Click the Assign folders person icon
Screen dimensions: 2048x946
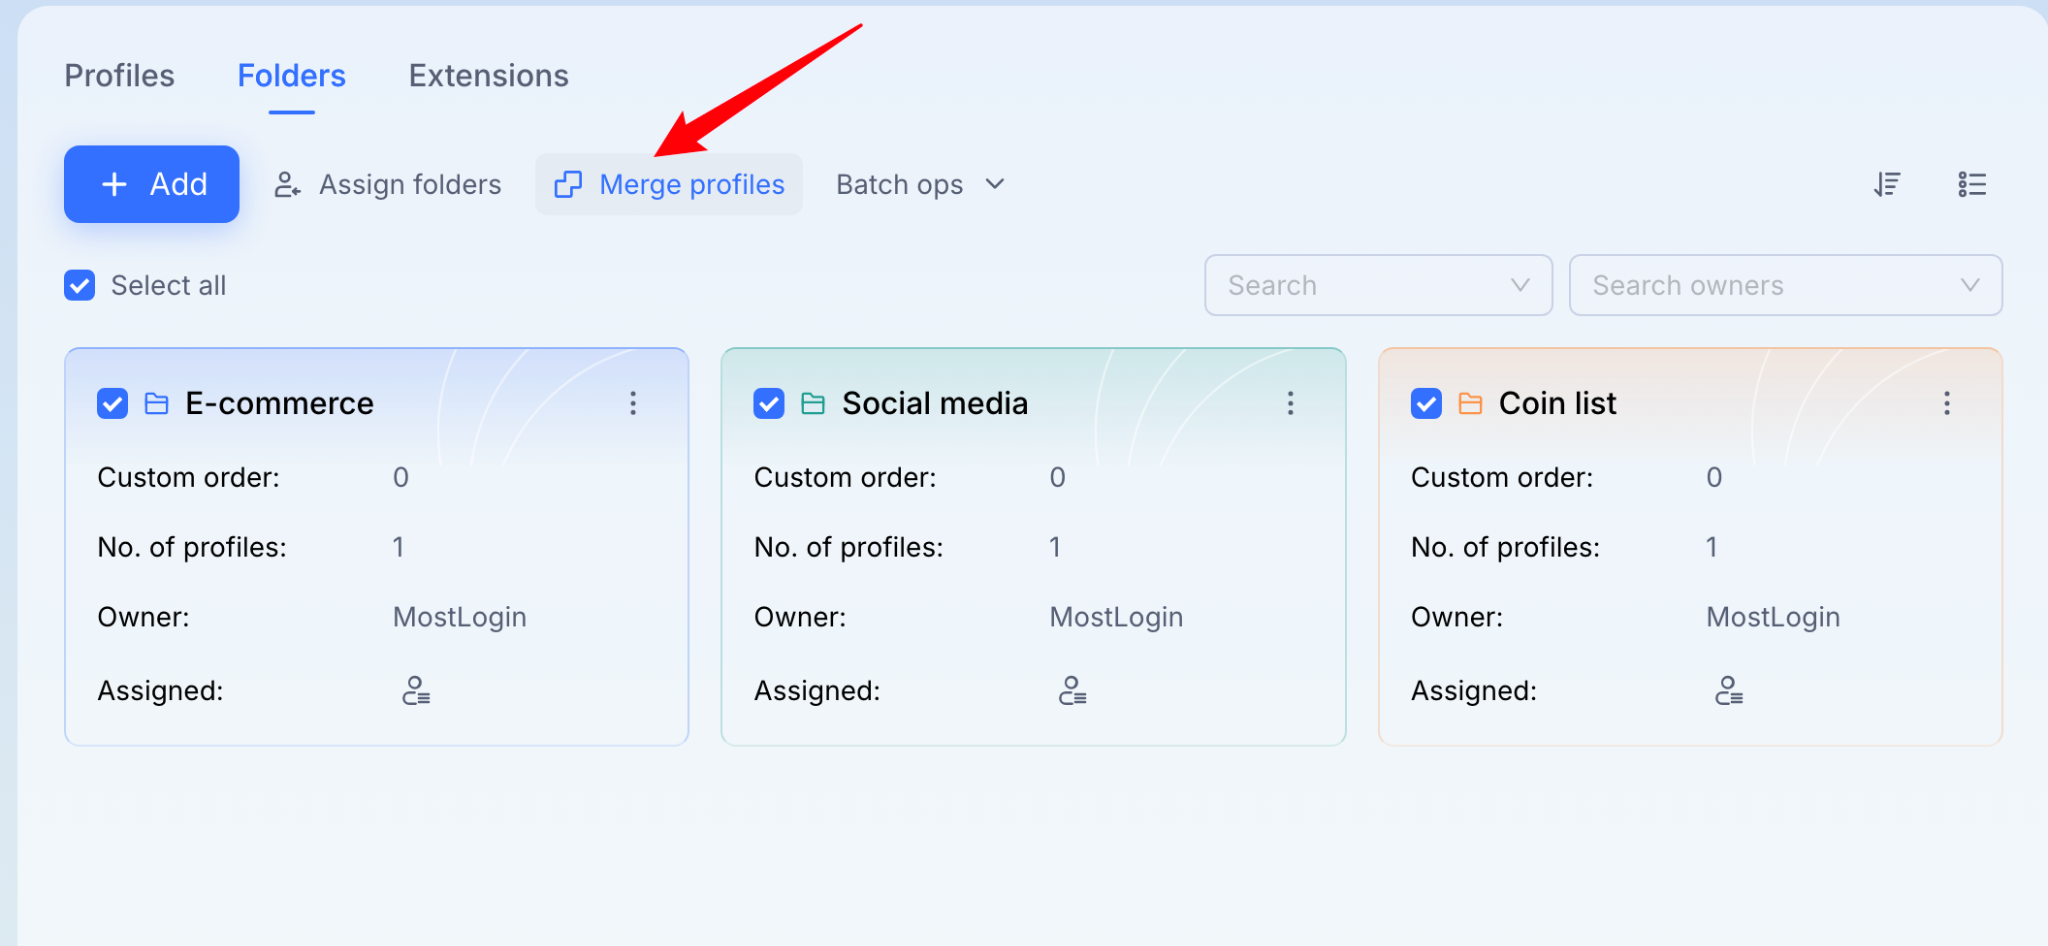pos(287,185)
